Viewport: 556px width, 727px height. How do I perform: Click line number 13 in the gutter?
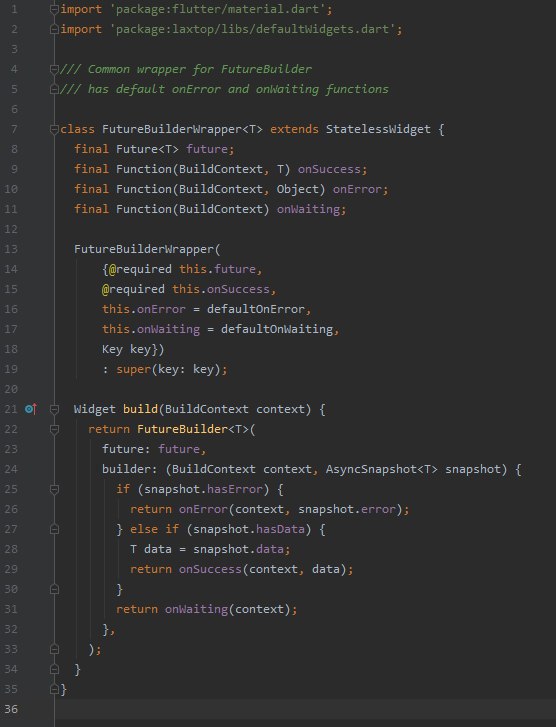(11, 249)
